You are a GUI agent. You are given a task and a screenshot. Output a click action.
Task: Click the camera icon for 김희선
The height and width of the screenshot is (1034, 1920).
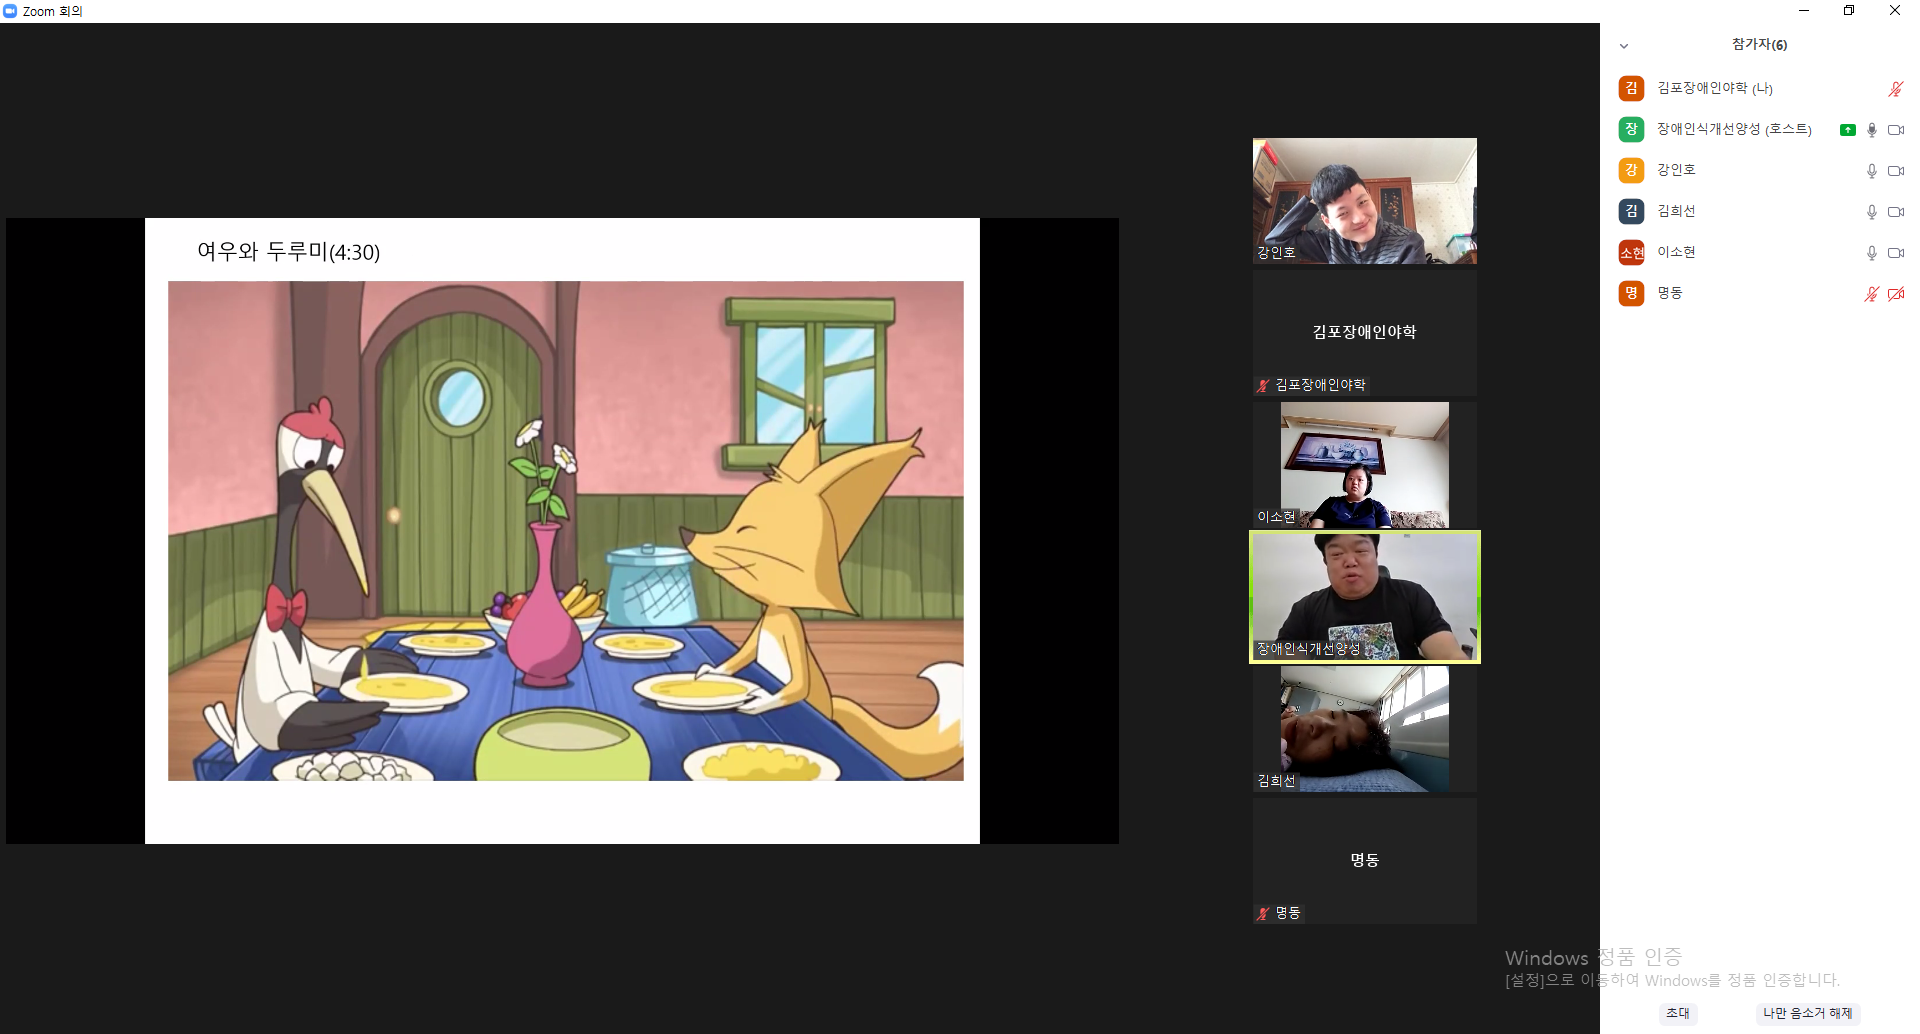pyautogui.click(x=1895, y=212)
